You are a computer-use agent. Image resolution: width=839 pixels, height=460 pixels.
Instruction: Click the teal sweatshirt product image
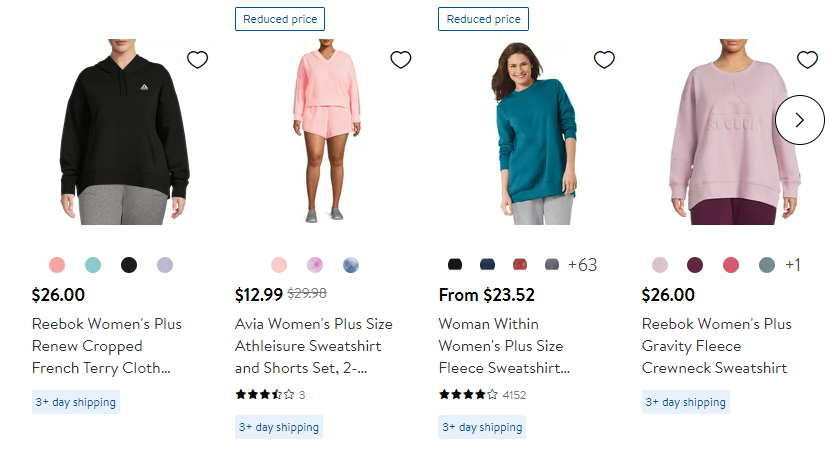(x=534, y=135)
